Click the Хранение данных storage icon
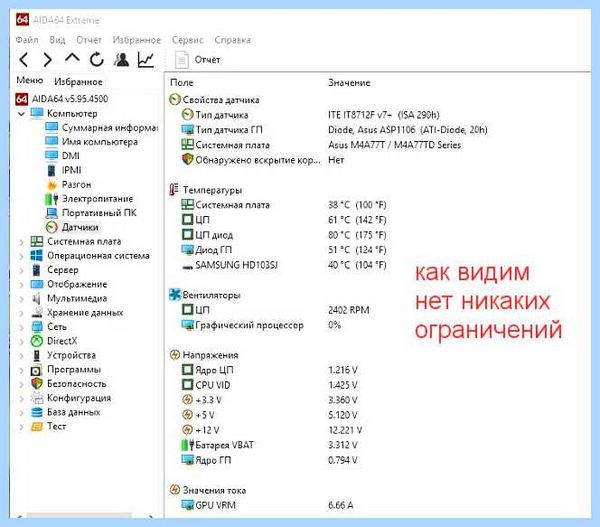The image size is (600, 527). [x=37, y=313]
